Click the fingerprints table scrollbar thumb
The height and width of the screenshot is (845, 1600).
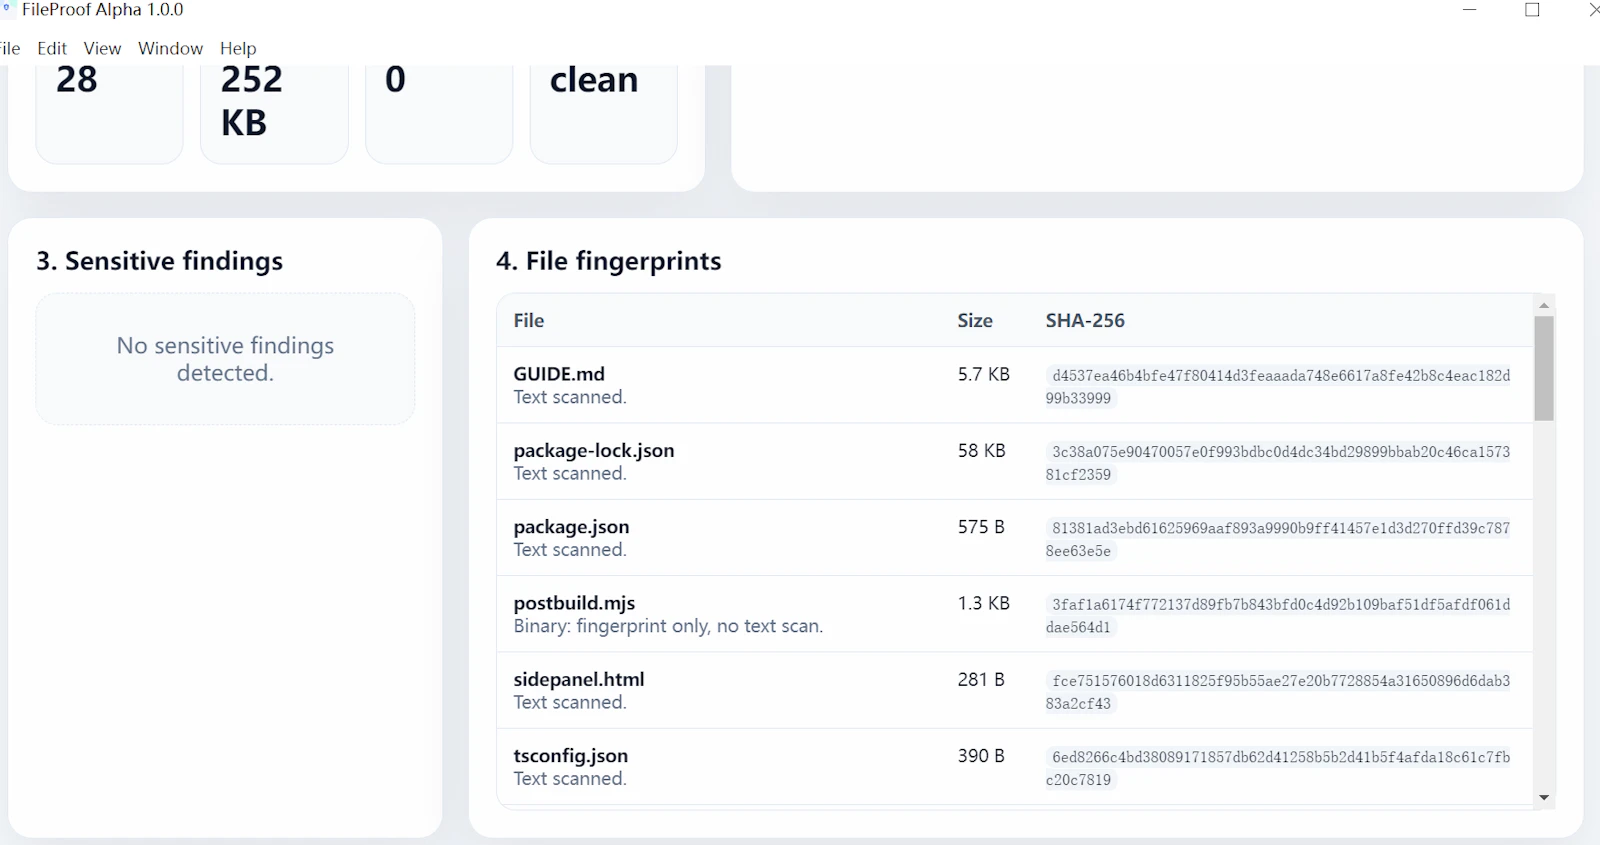pos(1544,368)
